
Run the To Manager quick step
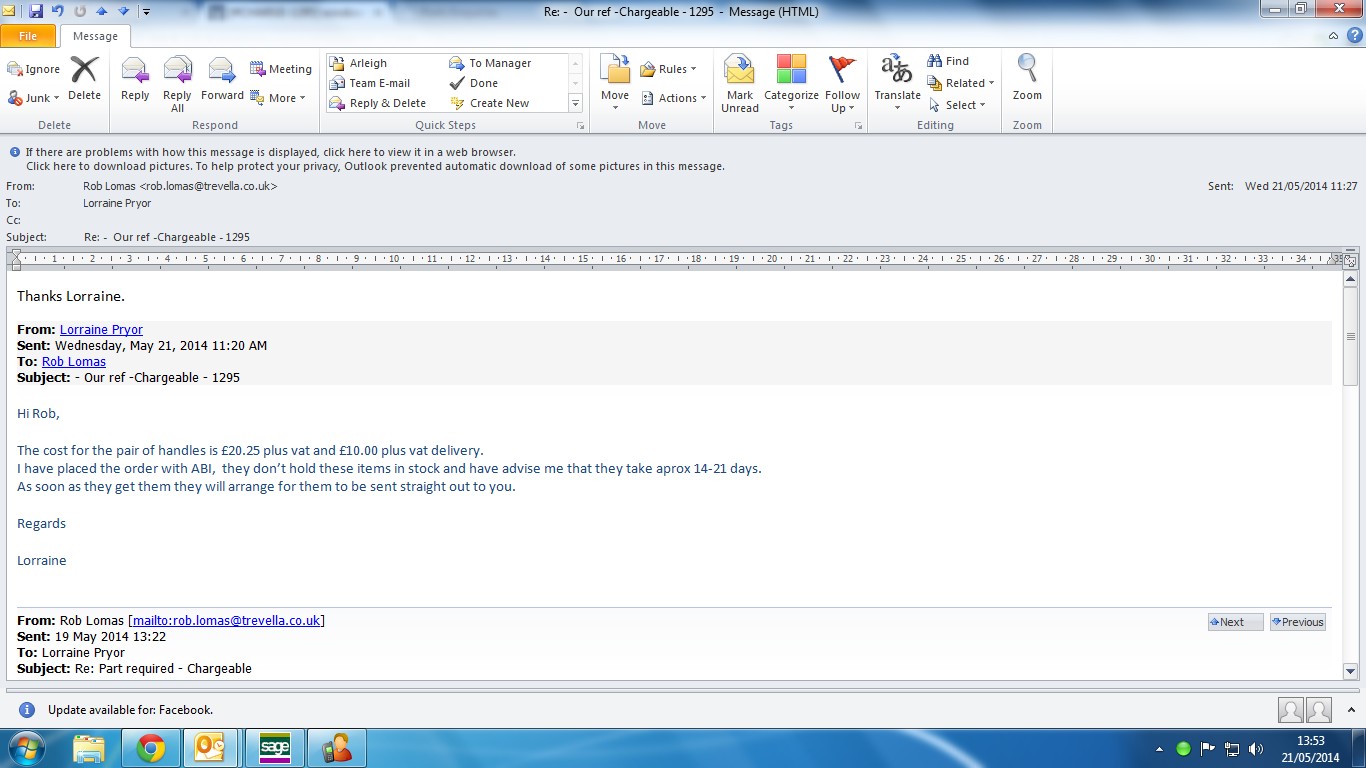coord(490,63)
